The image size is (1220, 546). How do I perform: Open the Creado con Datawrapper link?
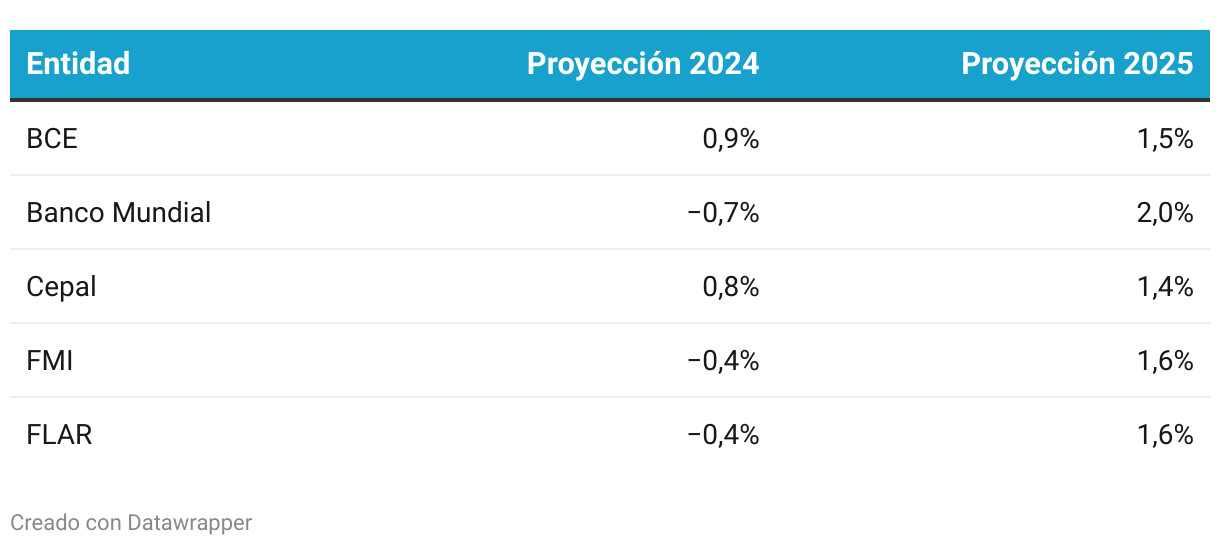coord(131,522)
